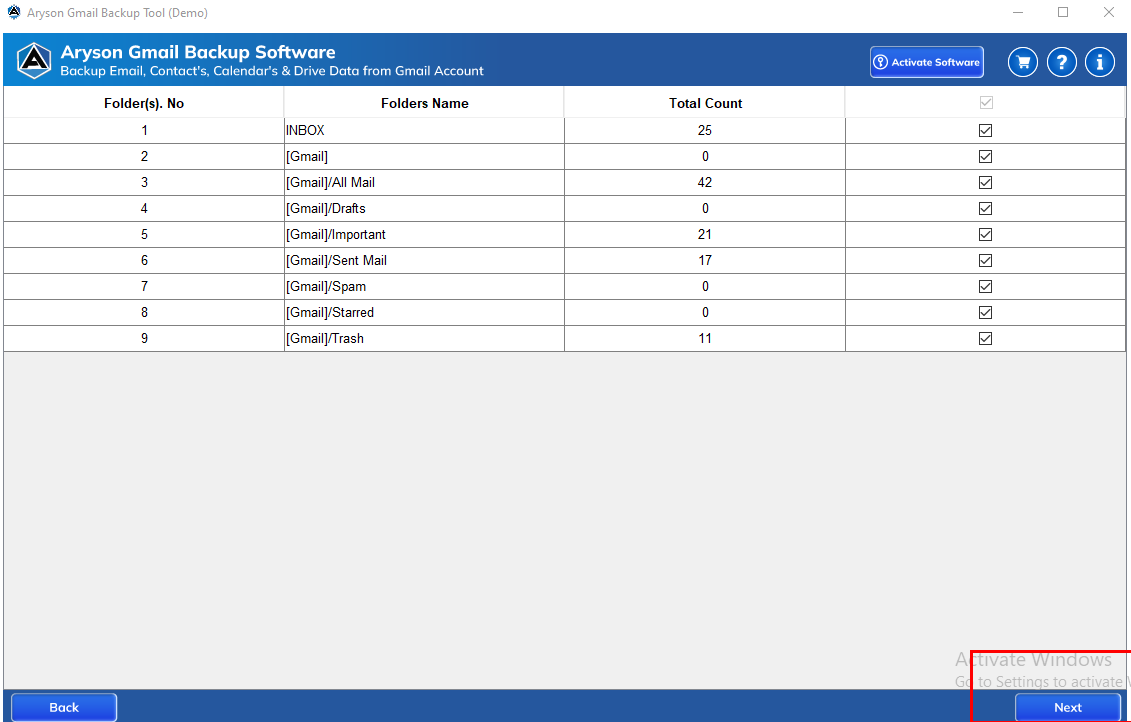Image resolution: width=1131 pixels, height=722 pixels.
Task: Uncheck the [Gmail]/Trash checkbox
Action: point(985,338)
